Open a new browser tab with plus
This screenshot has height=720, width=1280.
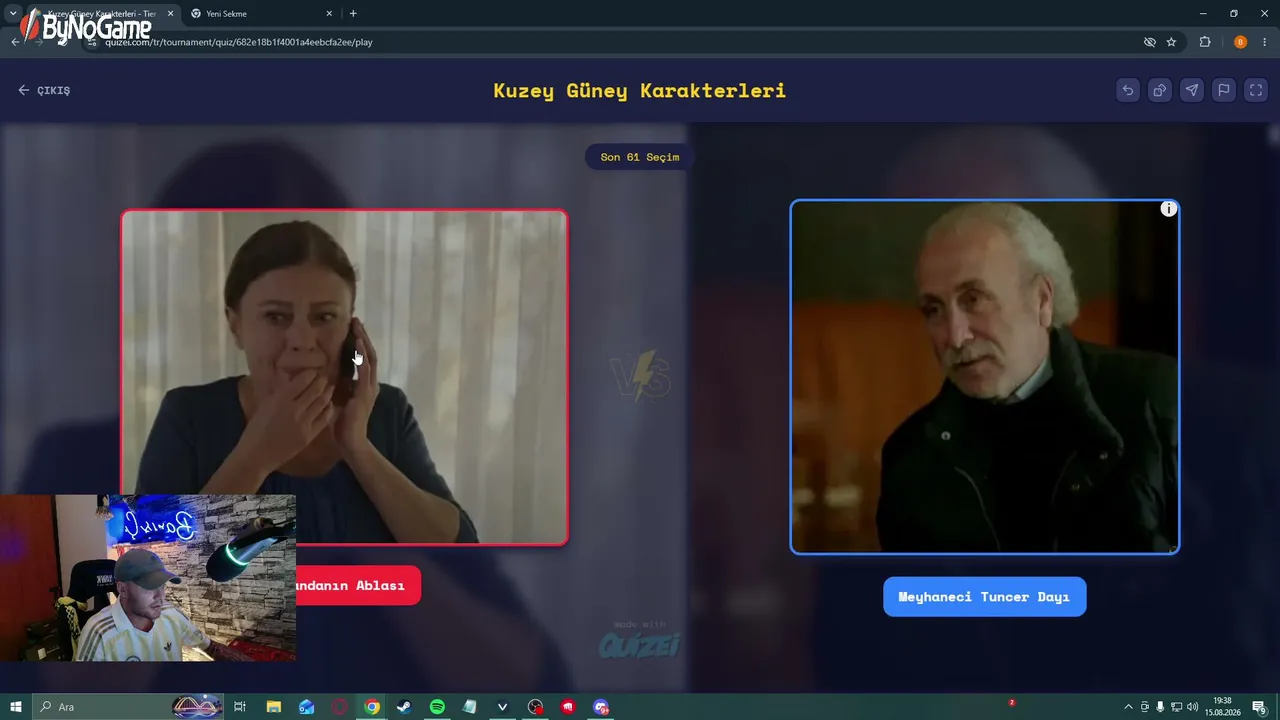pos(353,14)
